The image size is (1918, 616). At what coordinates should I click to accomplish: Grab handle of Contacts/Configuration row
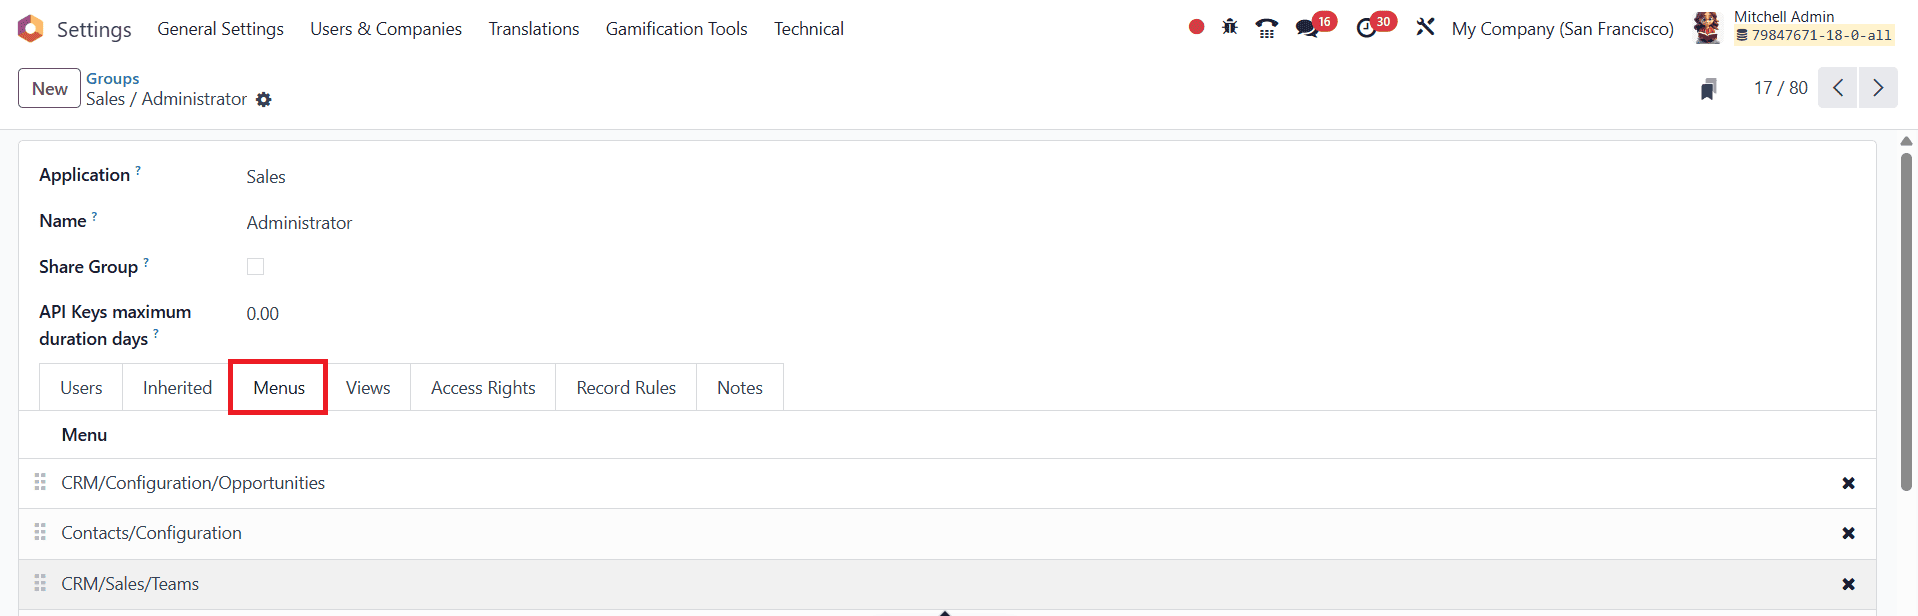(40, 532)
